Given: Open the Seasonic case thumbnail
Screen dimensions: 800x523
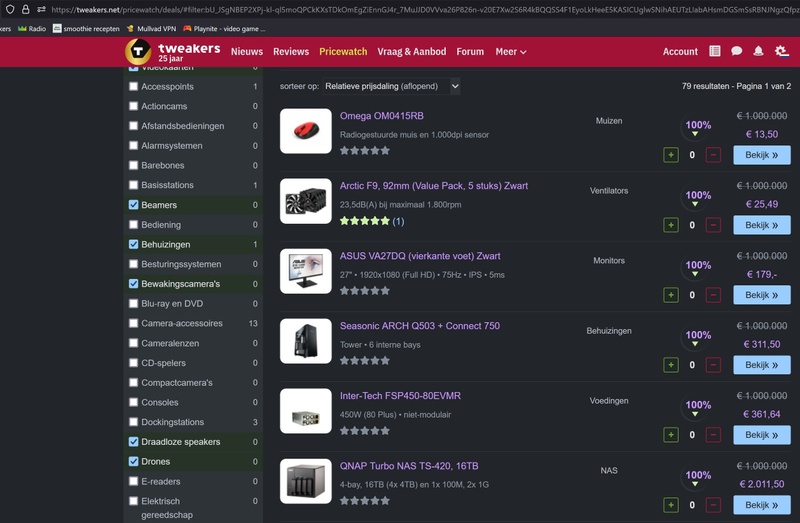Looking at the screenshot, I should [x=306, y=341].
